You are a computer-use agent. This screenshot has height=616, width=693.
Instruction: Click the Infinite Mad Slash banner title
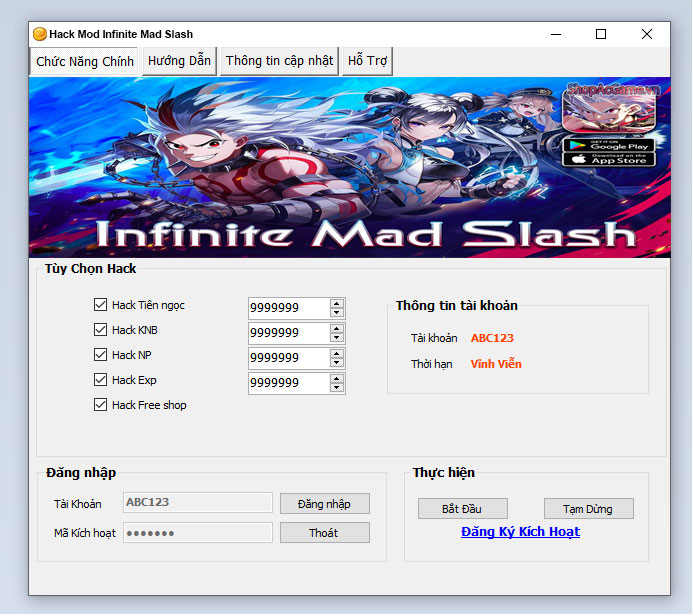(366, 234)
